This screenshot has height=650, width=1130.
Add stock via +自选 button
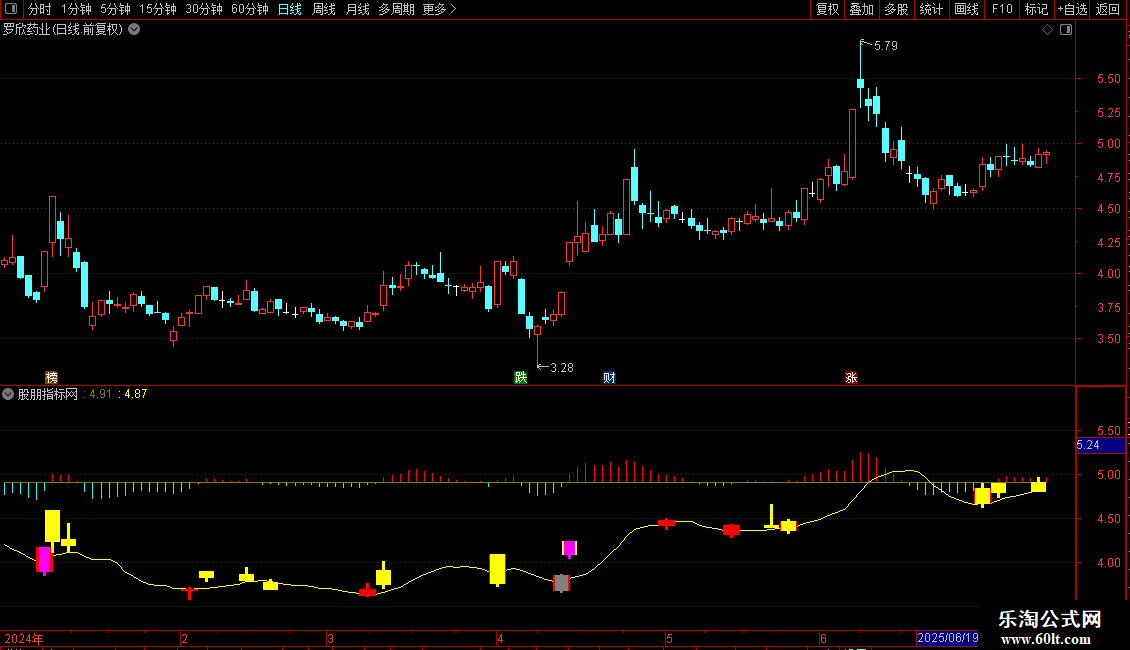click(x=1072, y=9)
